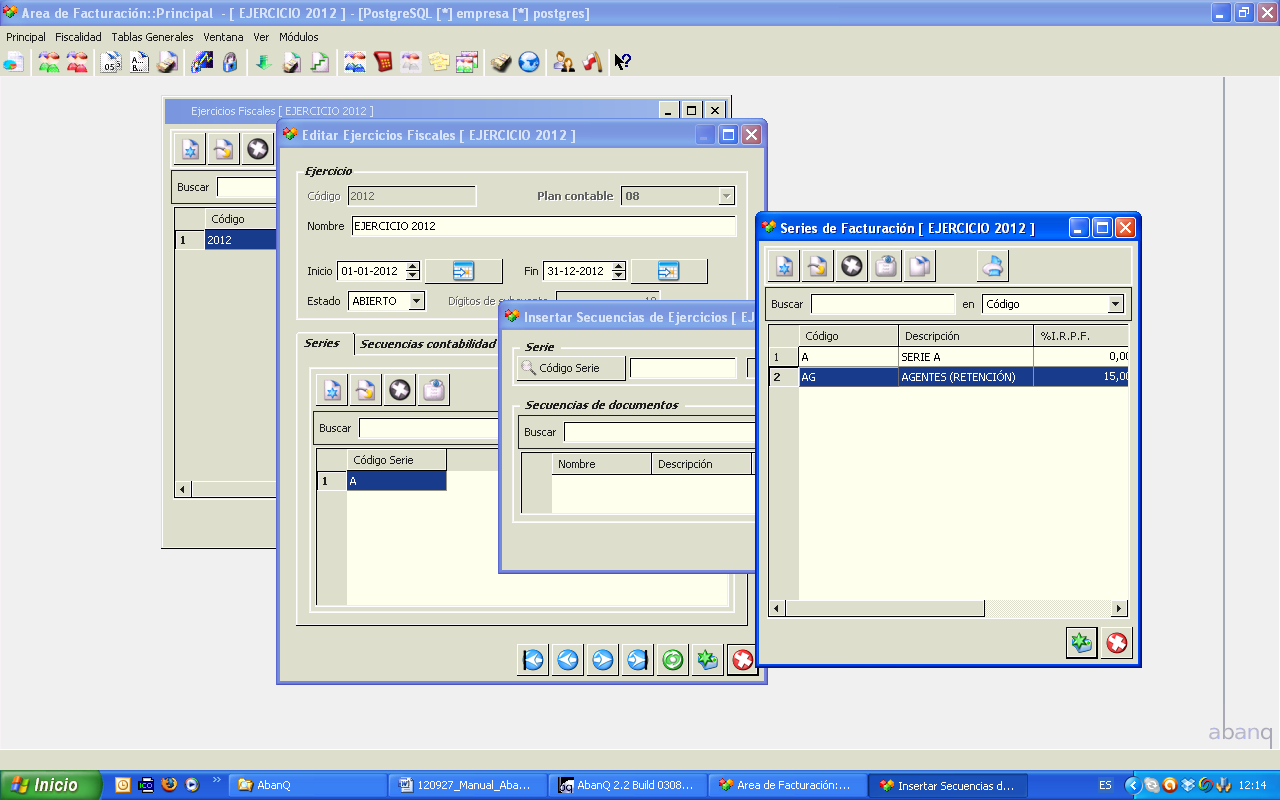View selected record in Series de Facturación
Viewport: 1280px width, 800px height.
[886, 266]
